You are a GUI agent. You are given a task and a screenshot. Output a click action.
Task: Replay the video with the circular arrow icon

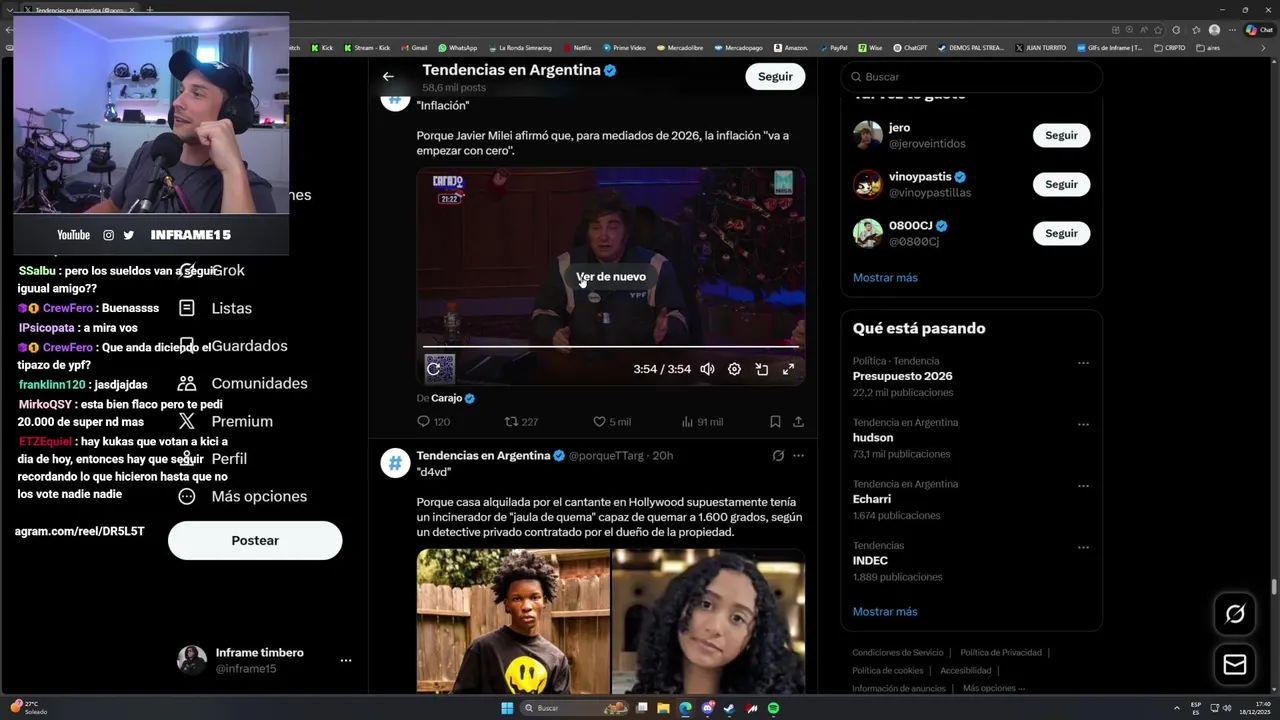coord(433,369)
